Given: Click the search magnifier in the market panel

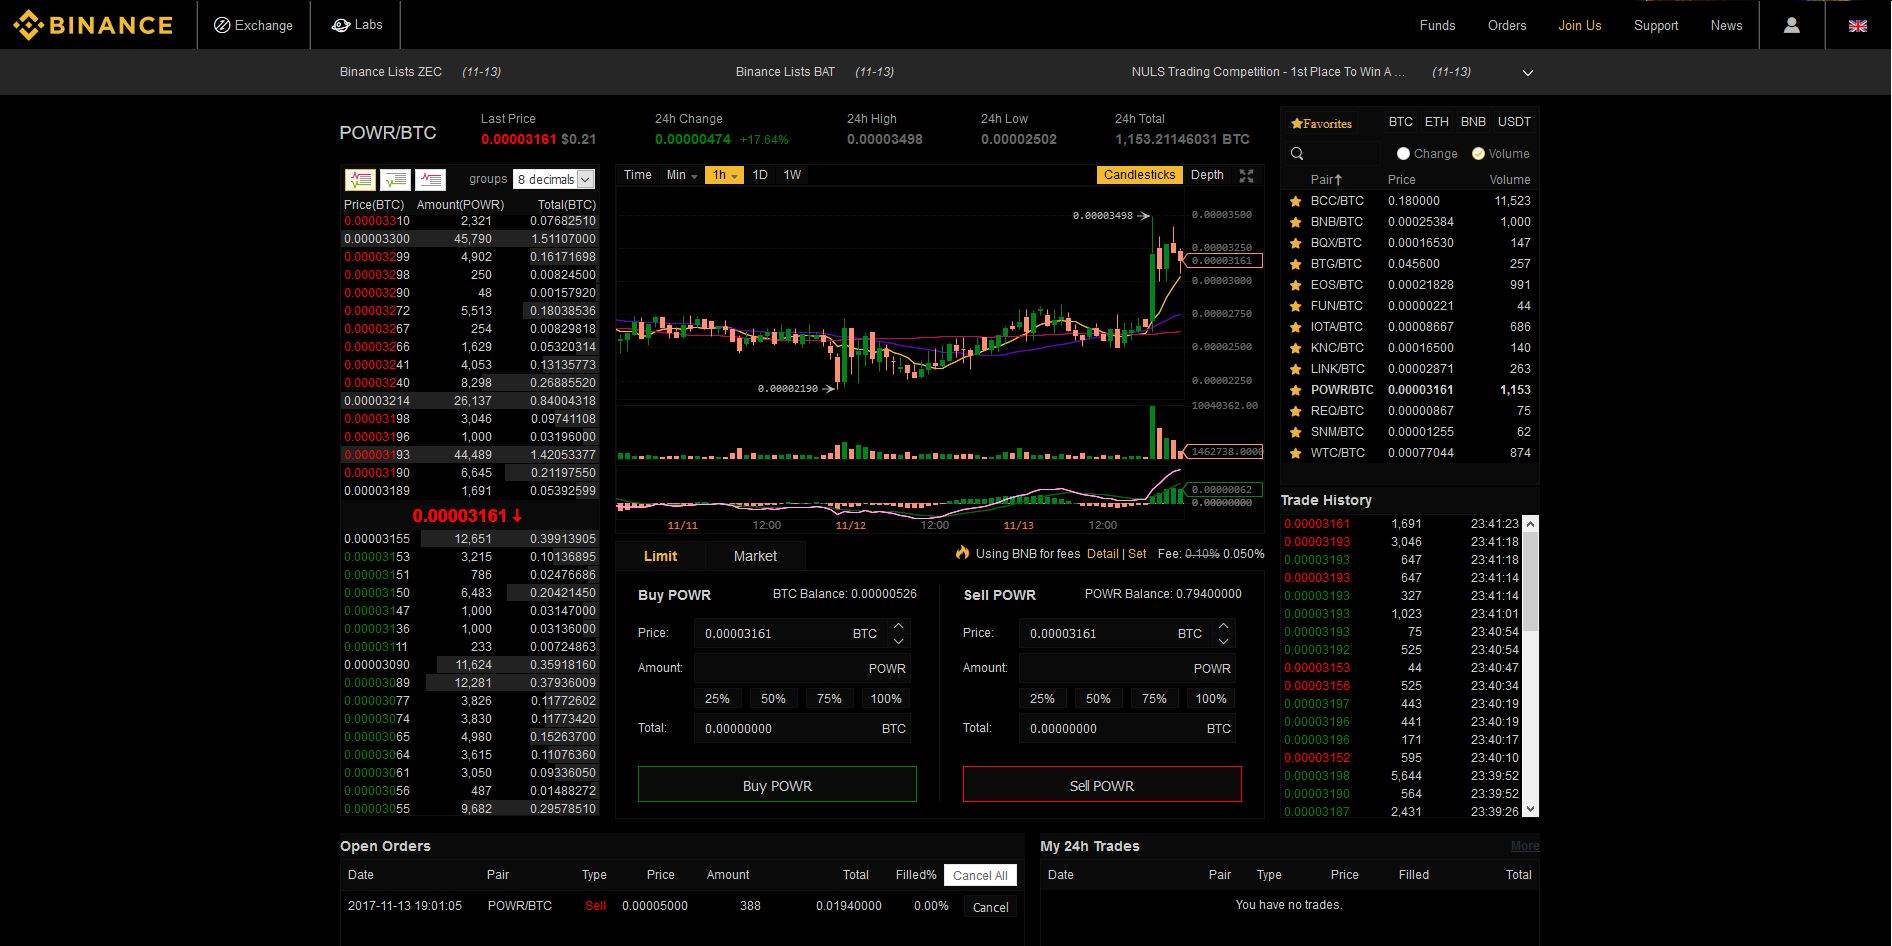Looking at the screenshot, I should click(x=1298, y=153).
